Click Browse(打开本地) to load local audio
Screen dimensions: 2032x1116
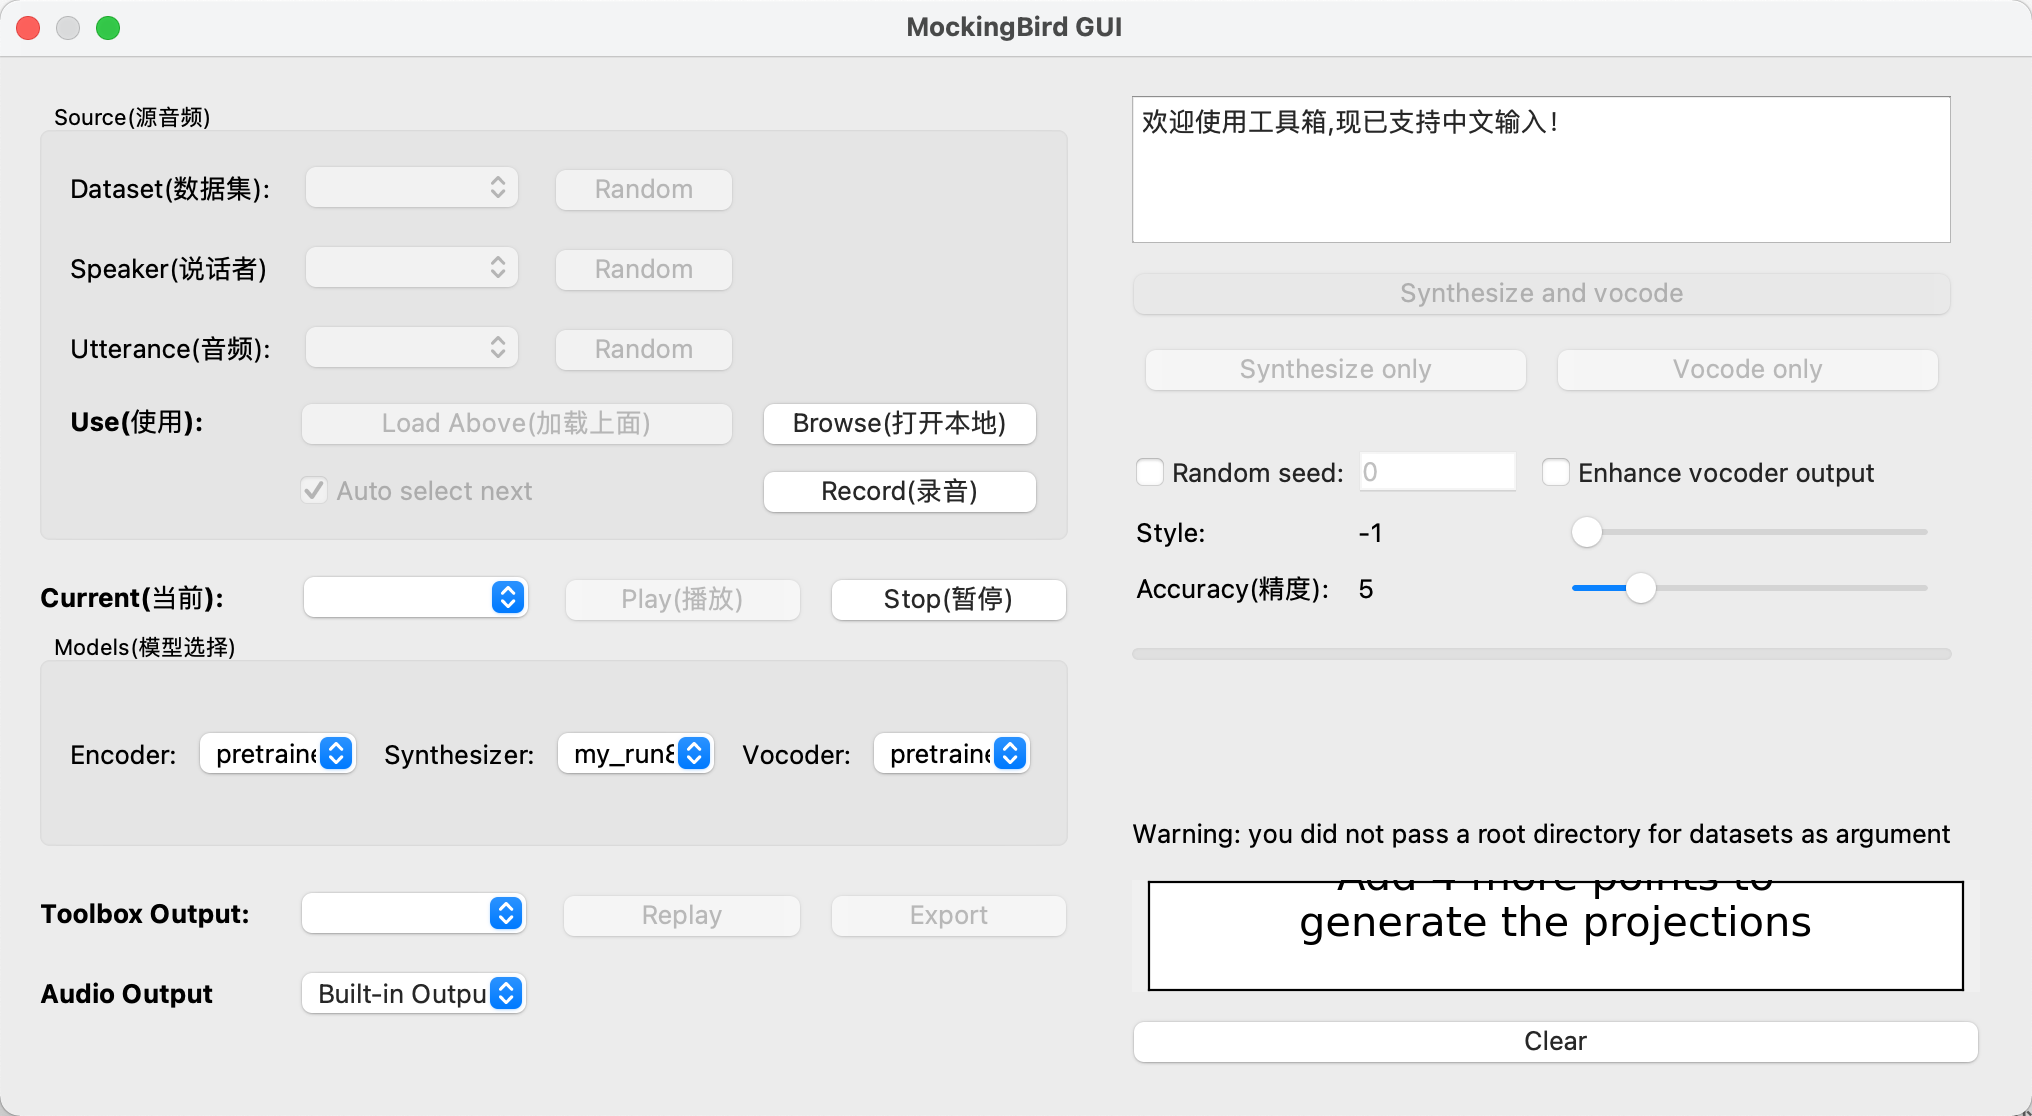[898, 423]
